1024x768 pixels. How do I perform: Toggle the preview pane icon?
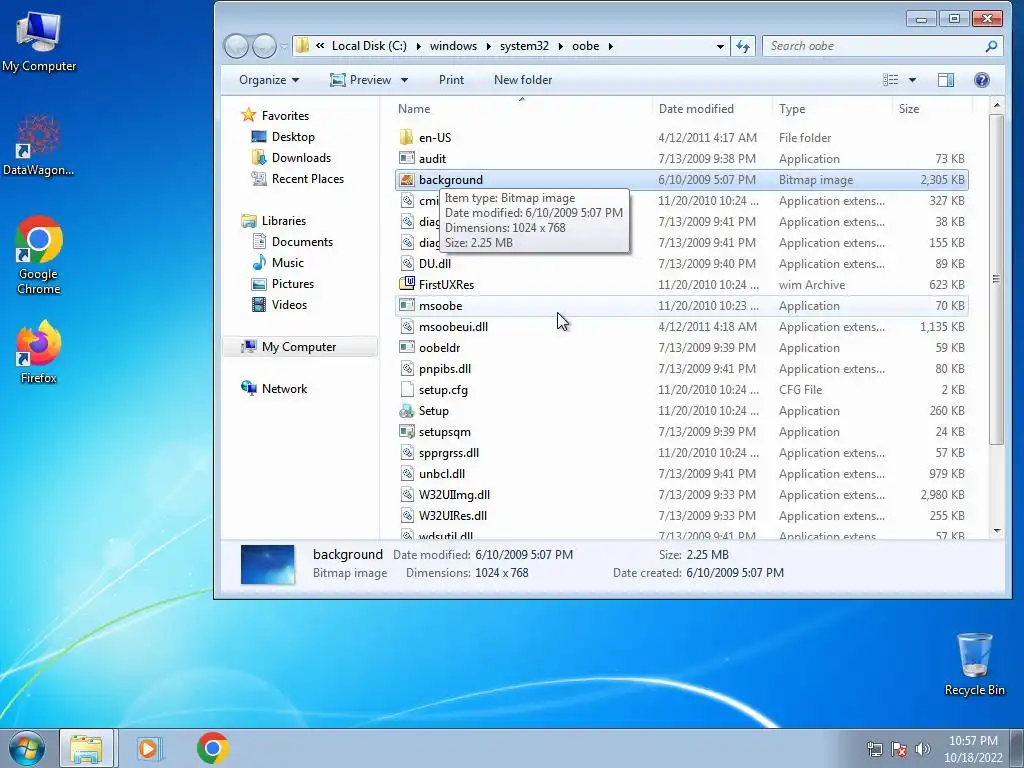point(946,80)
